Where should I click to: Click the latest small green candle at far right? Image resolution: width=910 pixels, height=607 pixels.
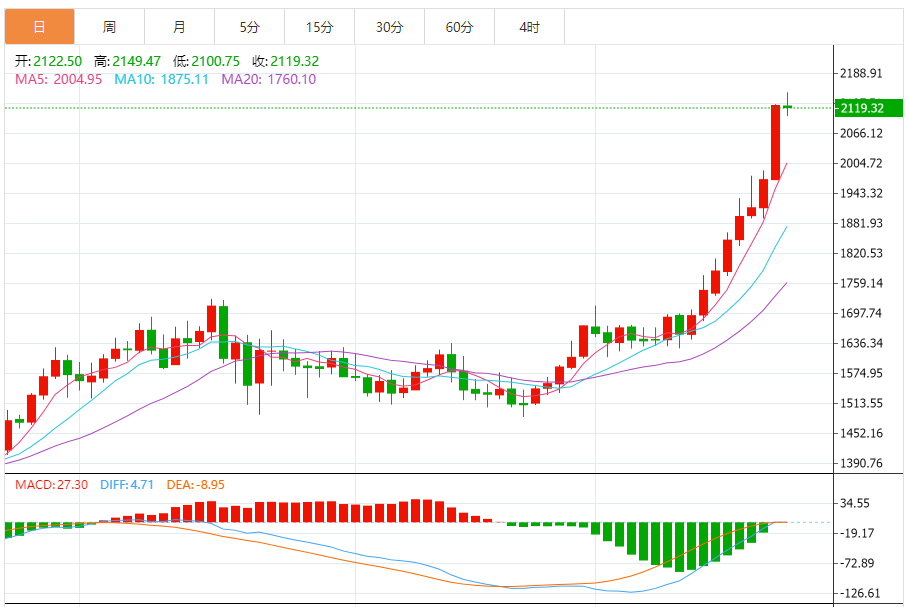click(x=788, y=106)
